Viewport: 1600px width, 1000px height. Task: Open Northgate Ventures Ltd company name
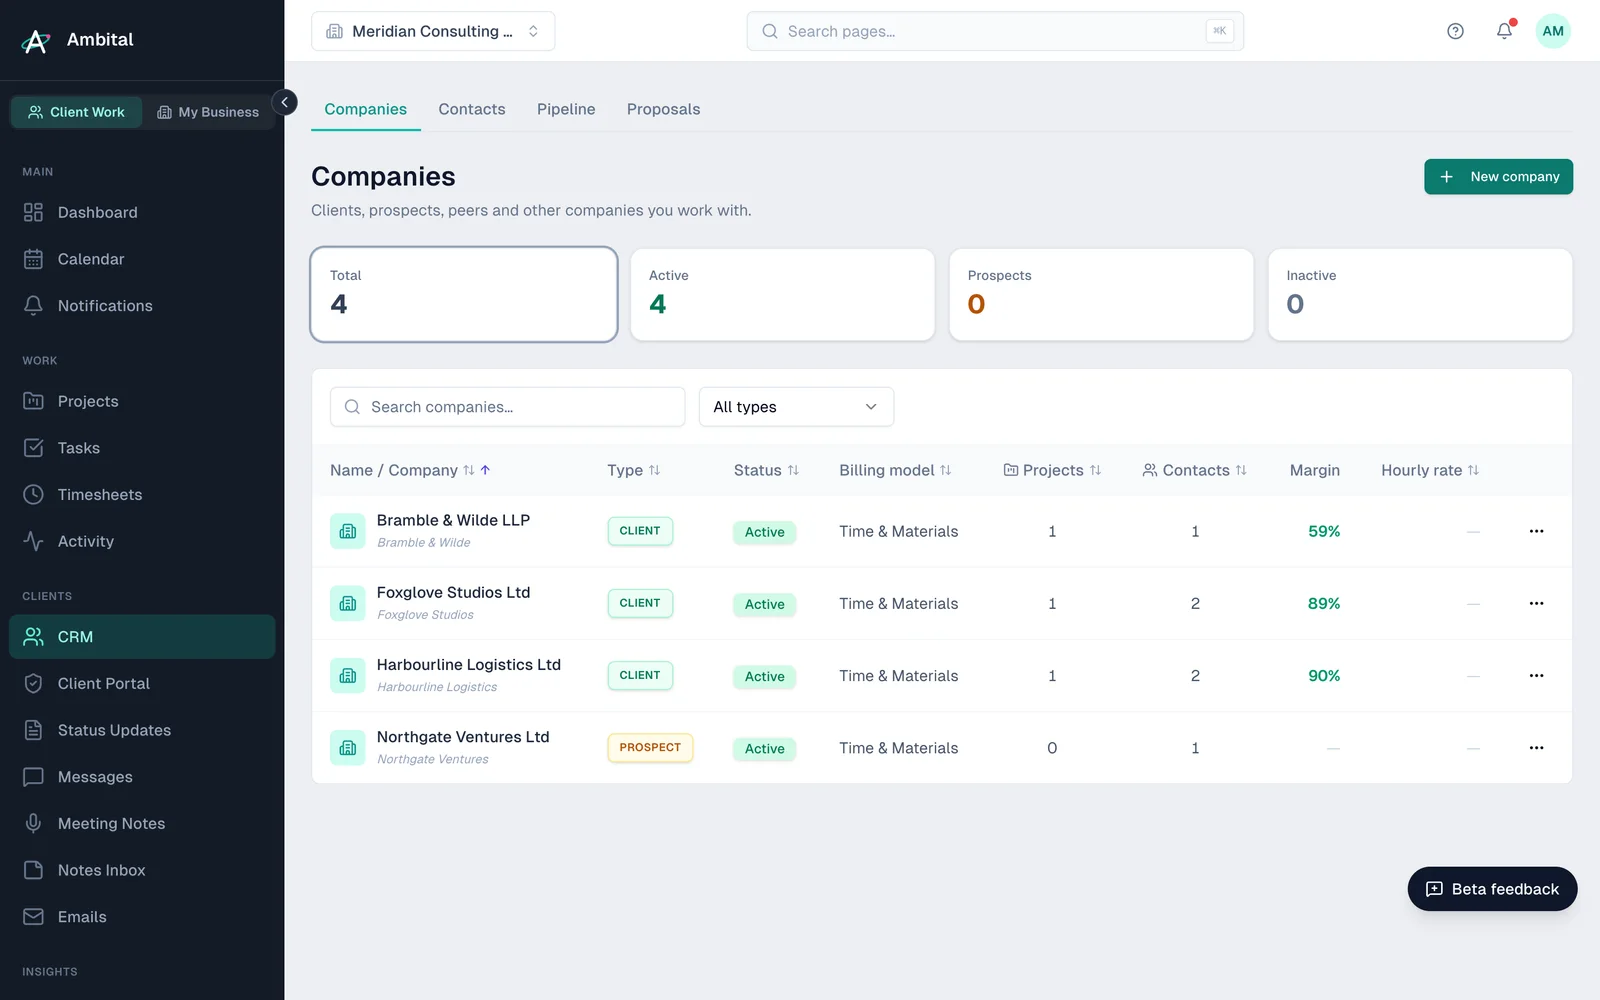click(x=463, y=737)
